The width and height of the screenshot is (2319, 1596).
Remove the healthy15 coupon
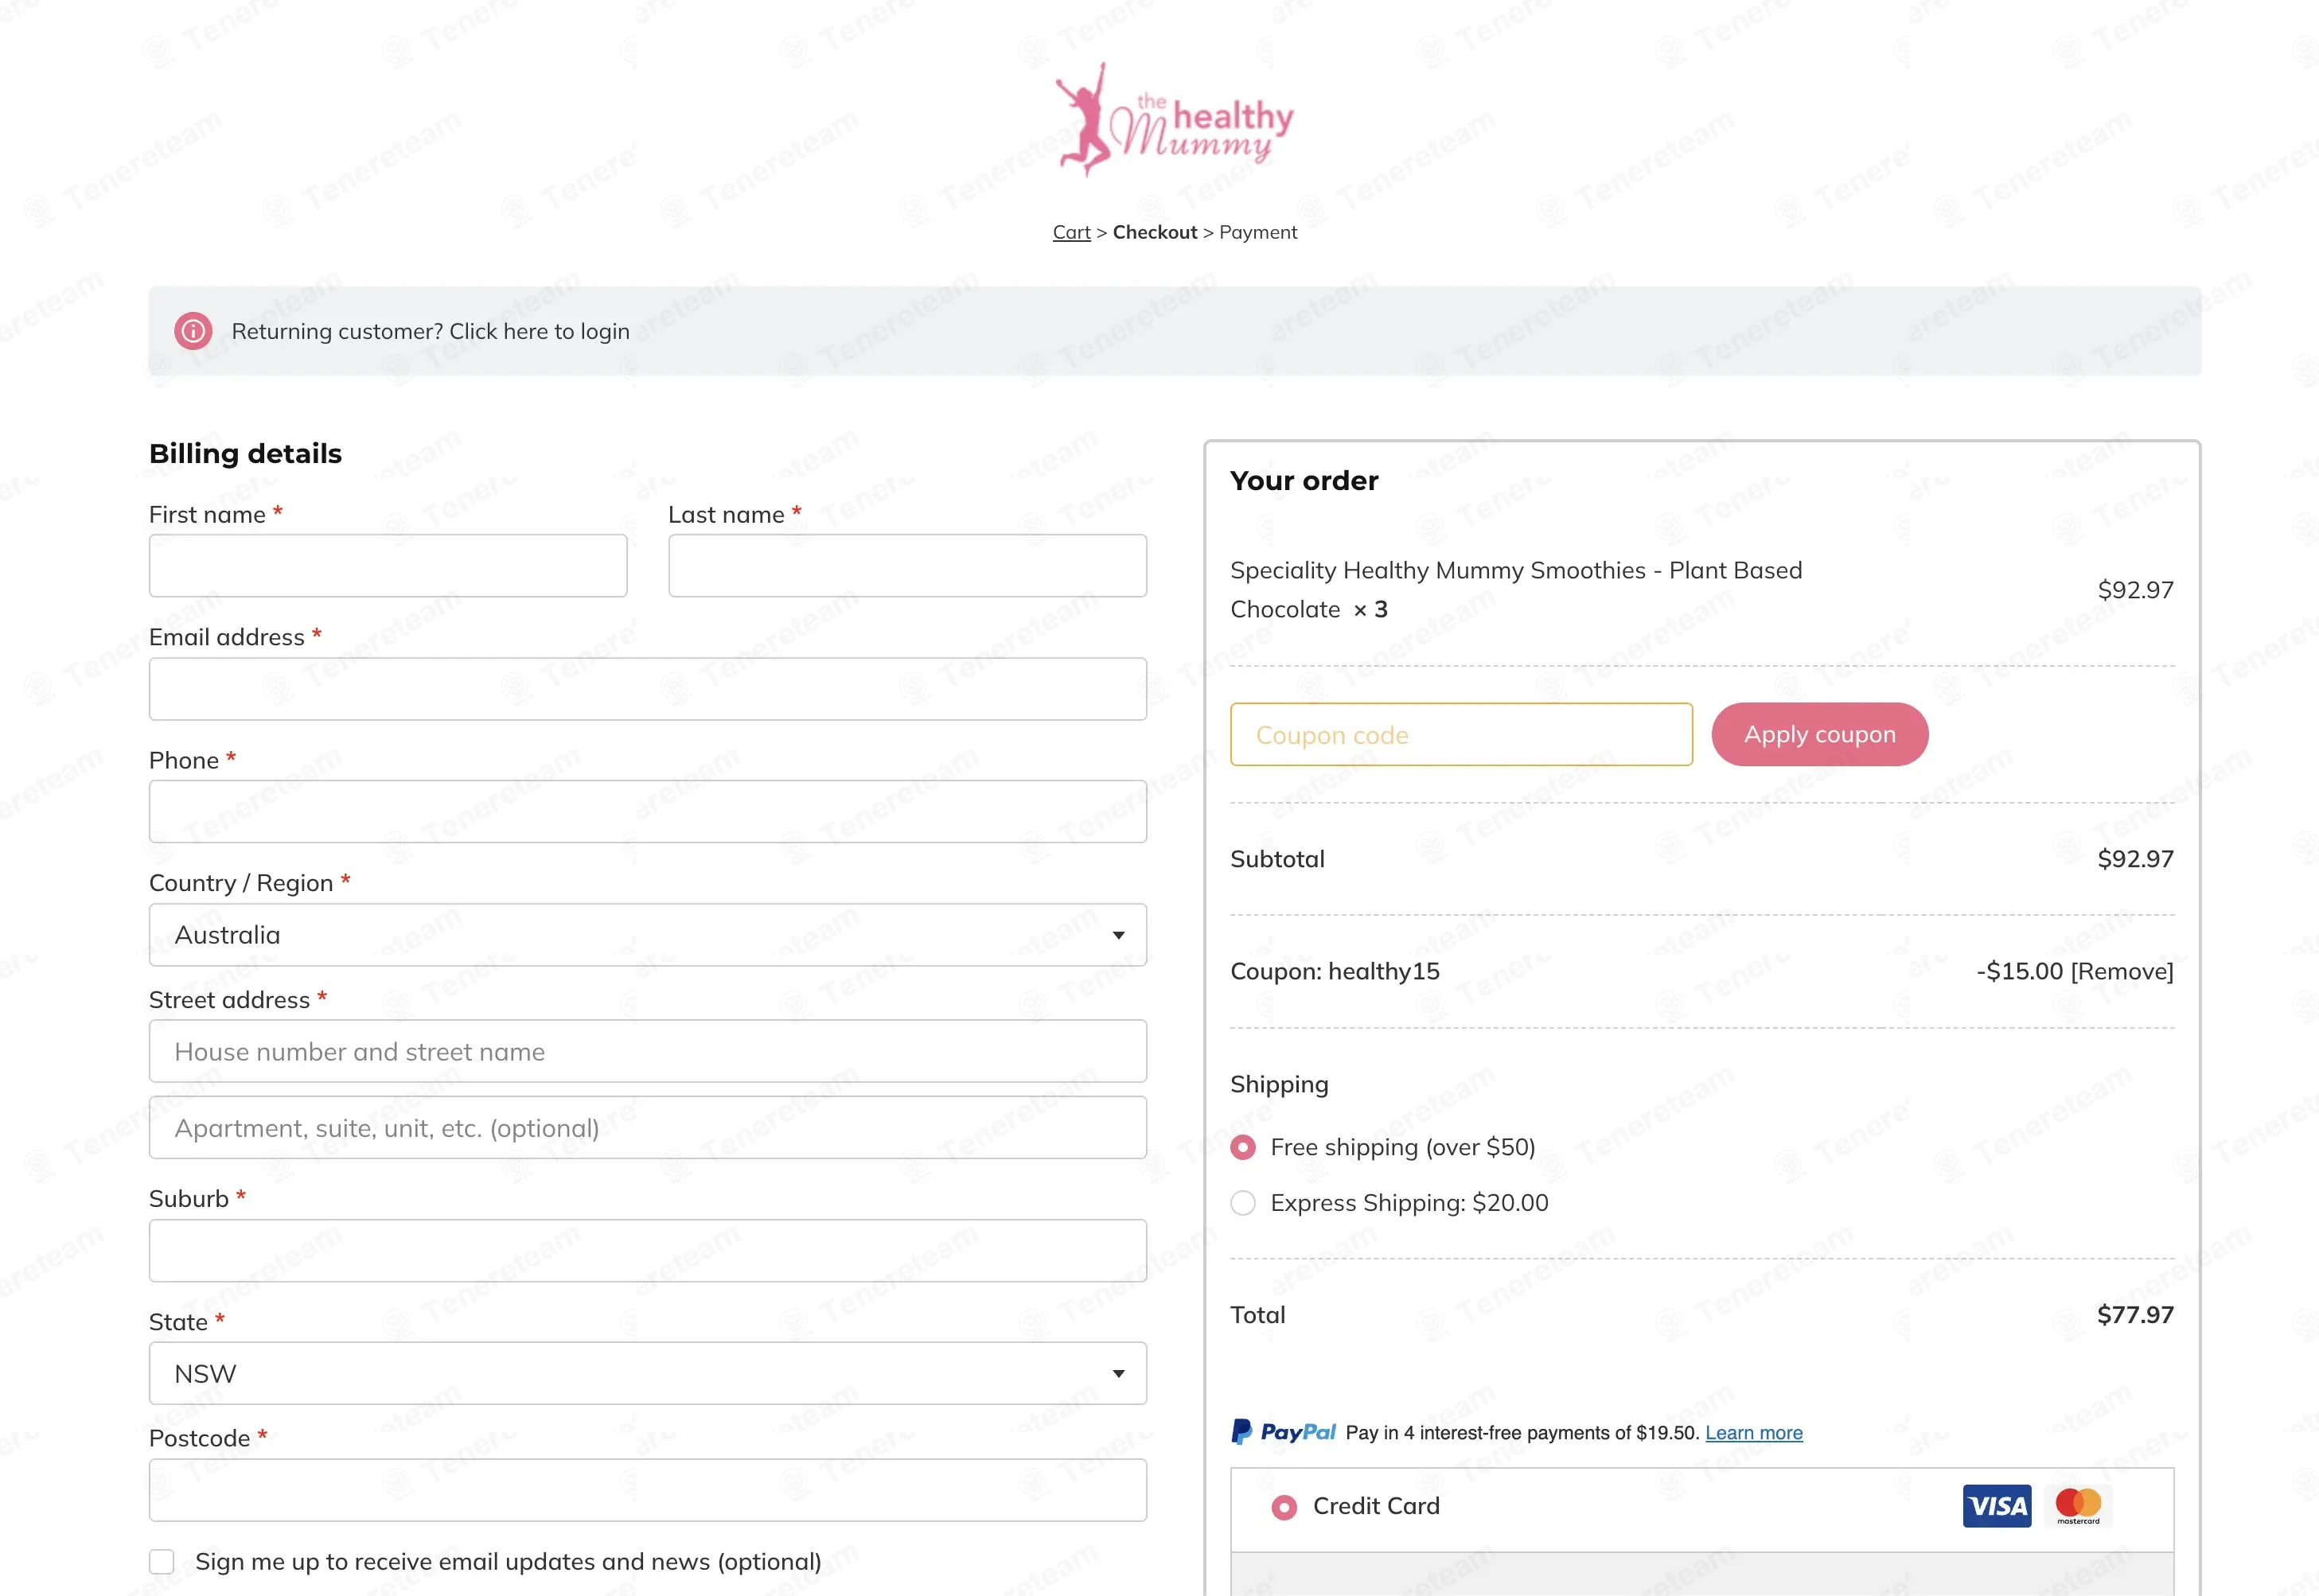point(2122,971)
